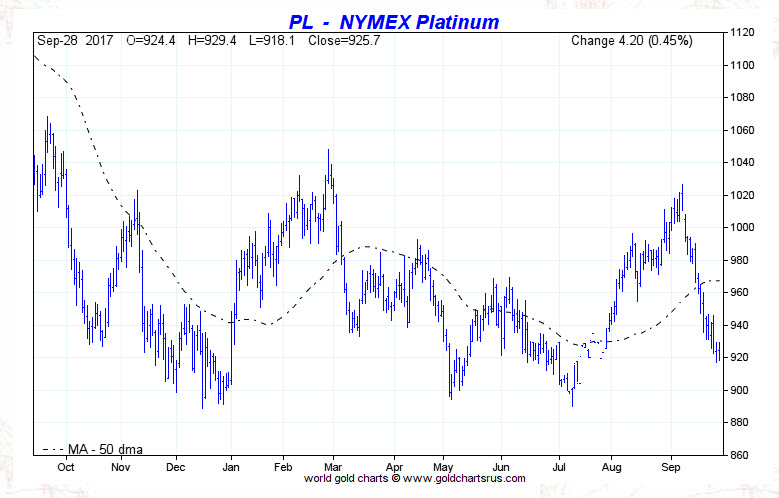Click the "Jul" x-axis label
The height and width of the screenshot is (498, 779).
click(x=559, y=467)
